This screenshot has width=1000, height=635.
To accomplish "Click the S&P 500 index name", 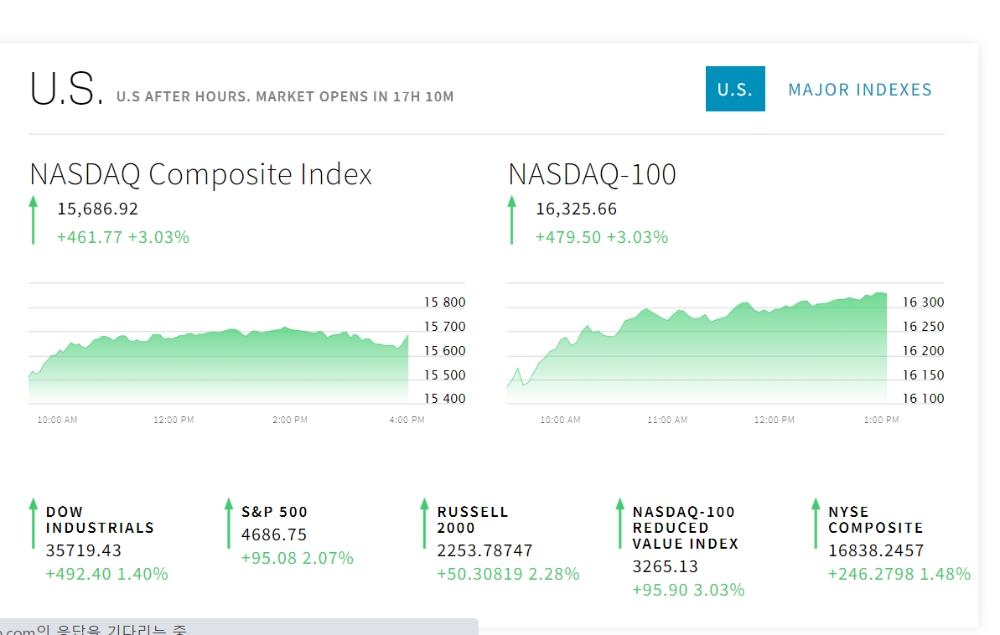I will coord(274,512).
